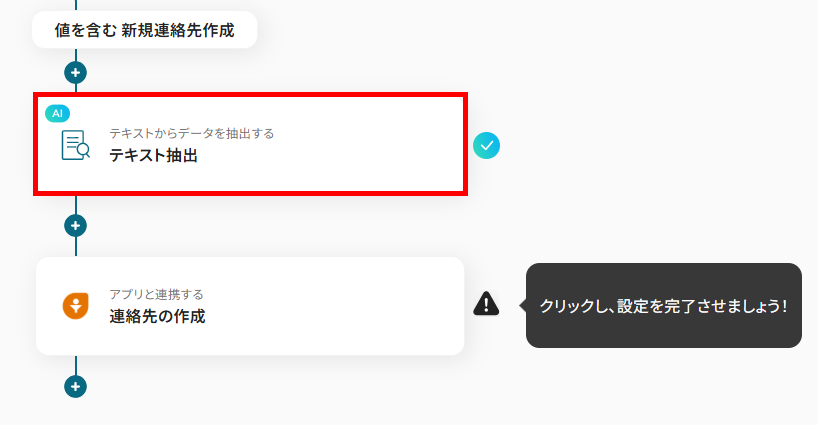Select the 連絡先の作成 title text

tap(158, 317)
